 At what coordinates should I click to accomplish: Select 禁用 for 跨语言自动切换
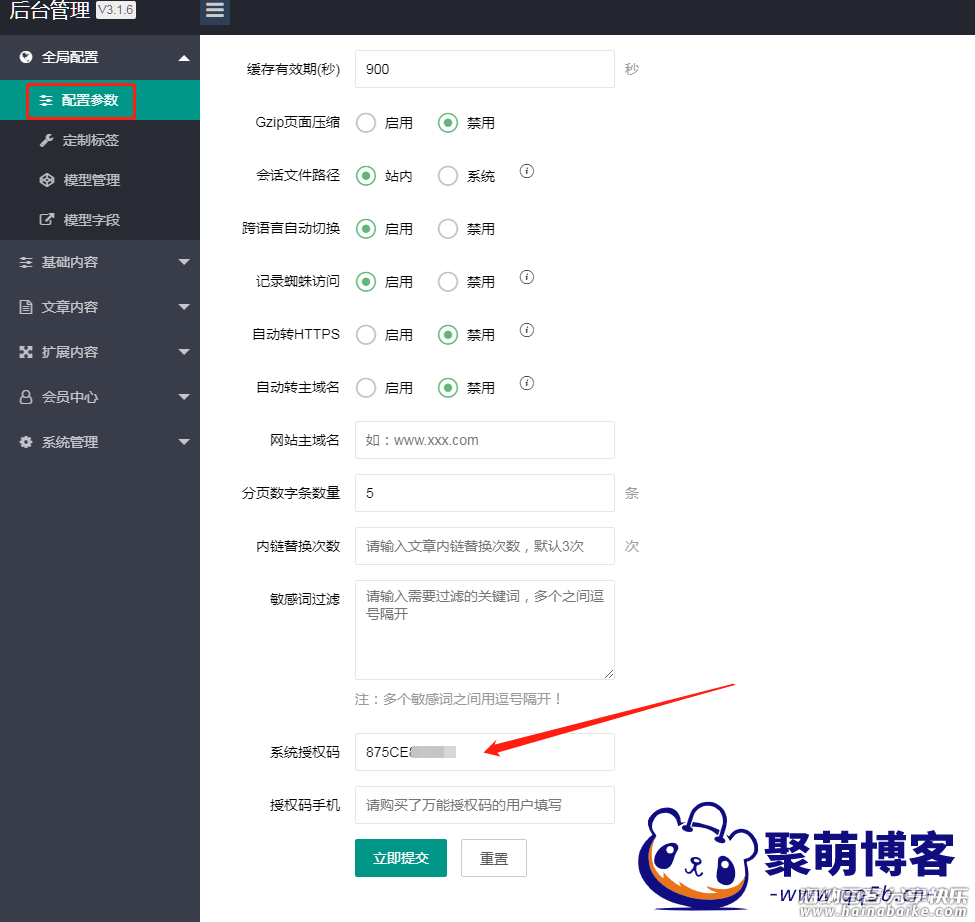pos(448,229)
